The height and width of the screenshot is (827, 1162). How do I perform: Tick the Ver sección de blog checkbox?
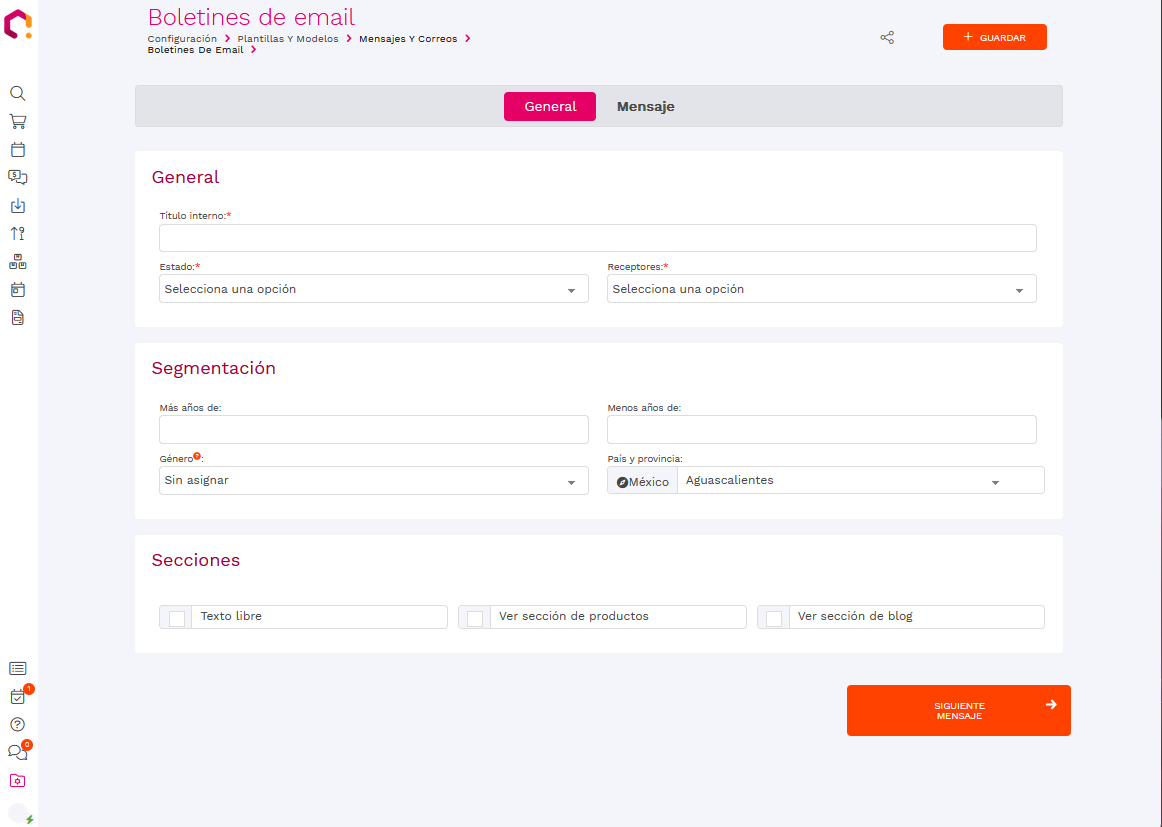point(774,618)
